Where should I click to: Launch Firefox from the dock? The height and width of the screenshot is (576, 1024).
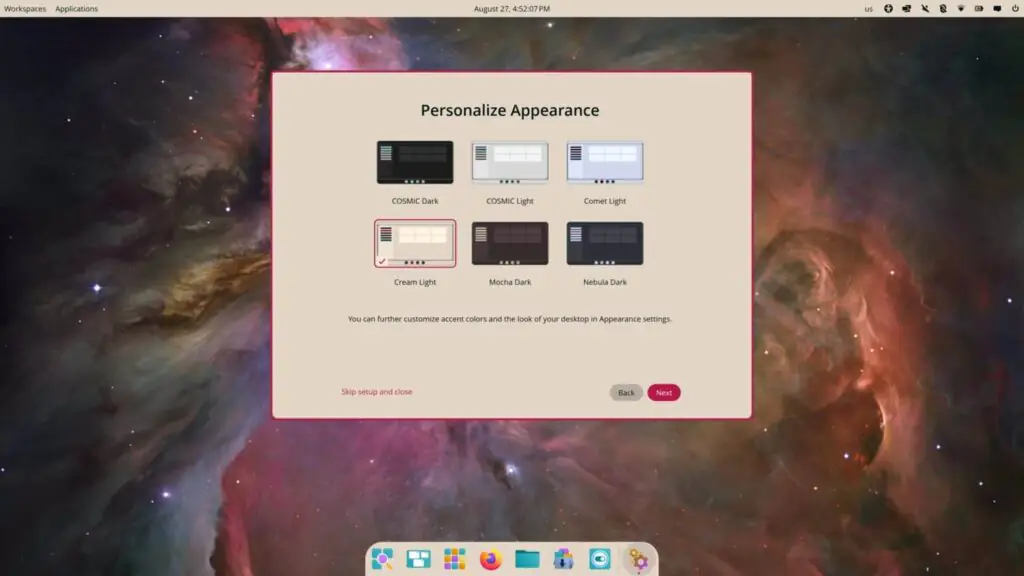(x=490, y=559)
